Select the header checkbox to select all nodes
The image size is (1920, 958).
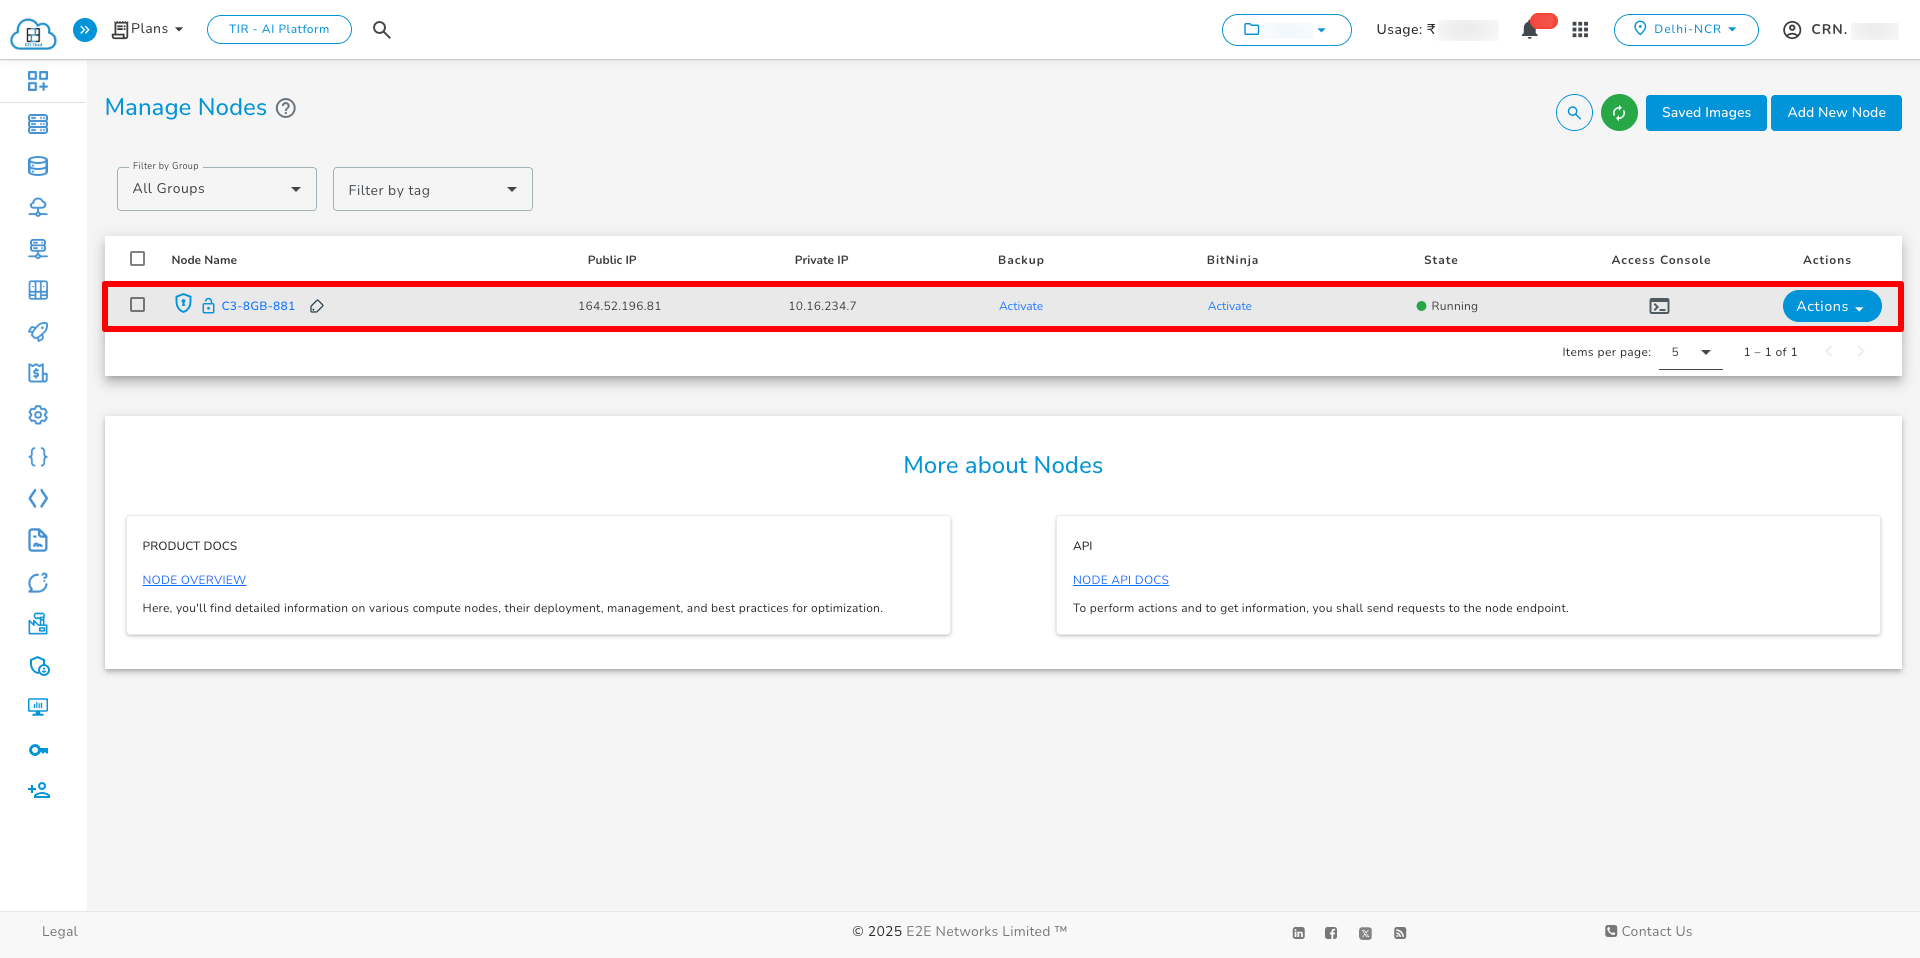coord(138,258)
